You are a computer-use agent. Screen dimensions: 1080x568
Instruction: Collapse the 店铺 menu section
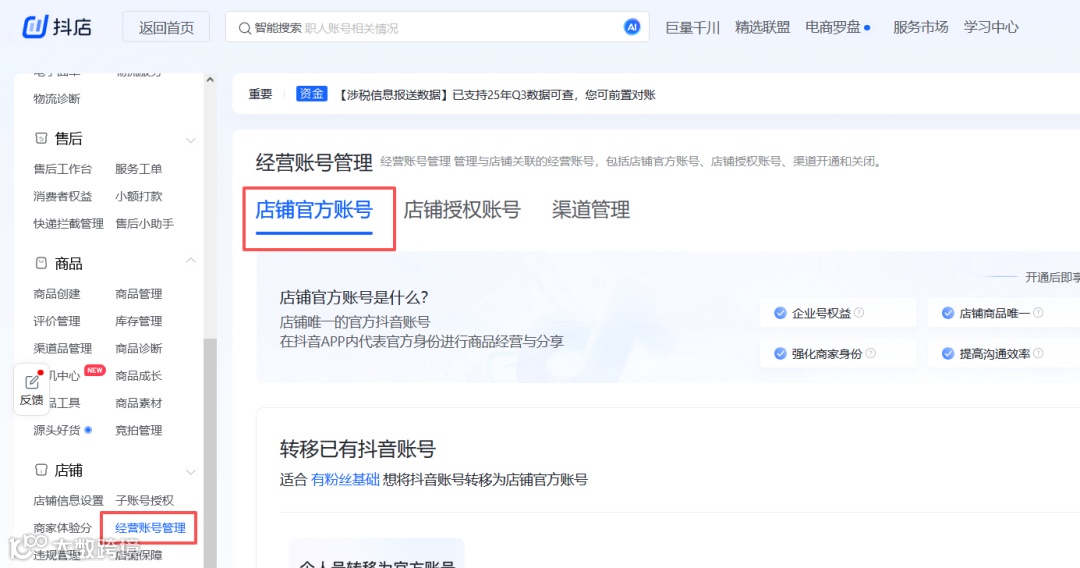191,472
